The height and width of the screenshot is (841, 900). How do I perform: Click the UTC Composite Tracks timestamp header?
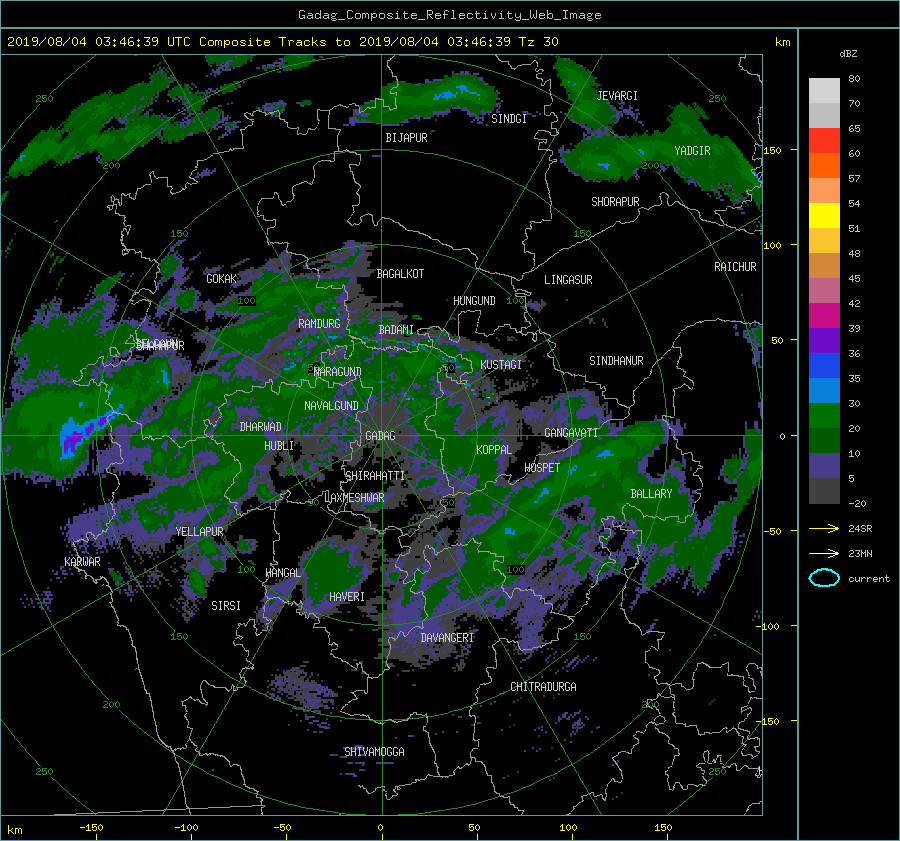point(282,42)
